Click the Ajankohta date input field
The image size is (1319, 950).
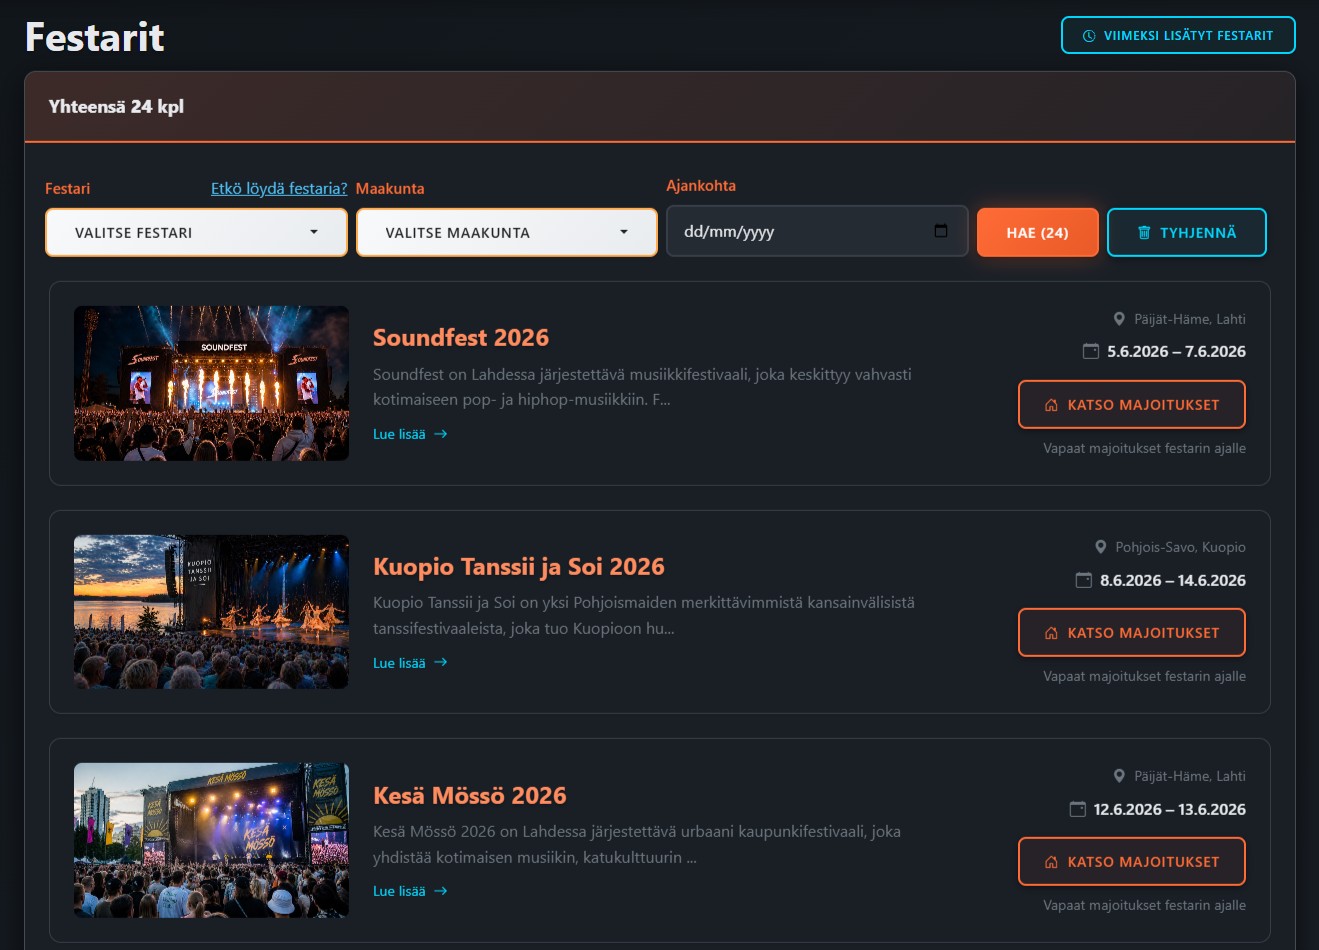click(x=817, y=231)
